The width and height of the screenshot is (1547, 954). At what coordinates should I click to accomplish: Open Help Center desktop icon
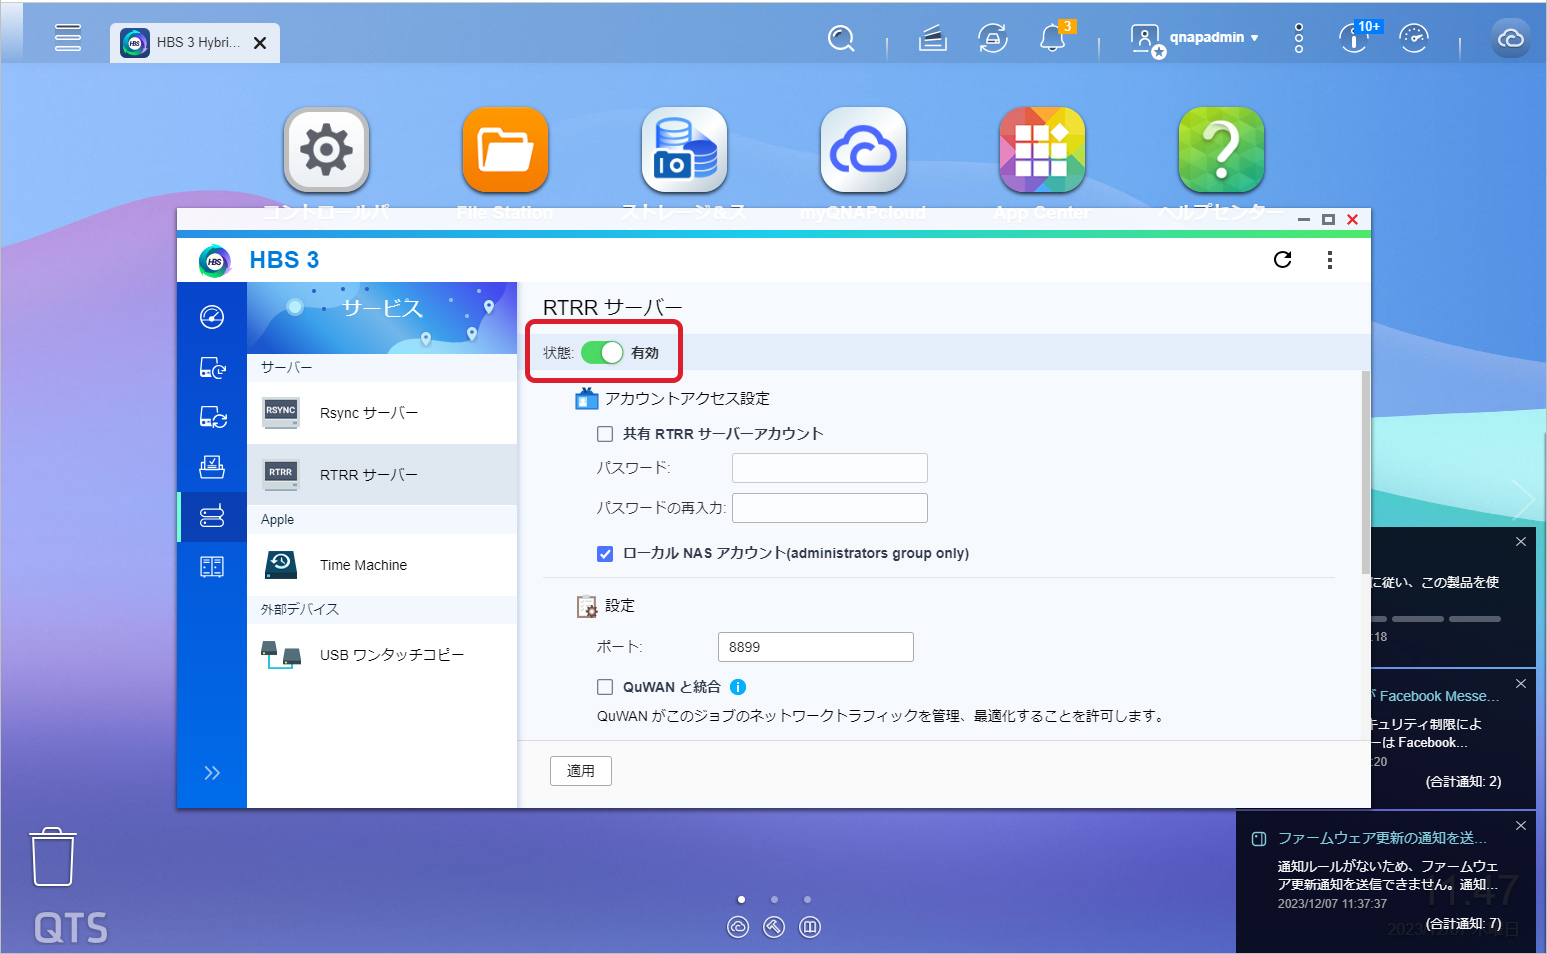pos(1222,150)
